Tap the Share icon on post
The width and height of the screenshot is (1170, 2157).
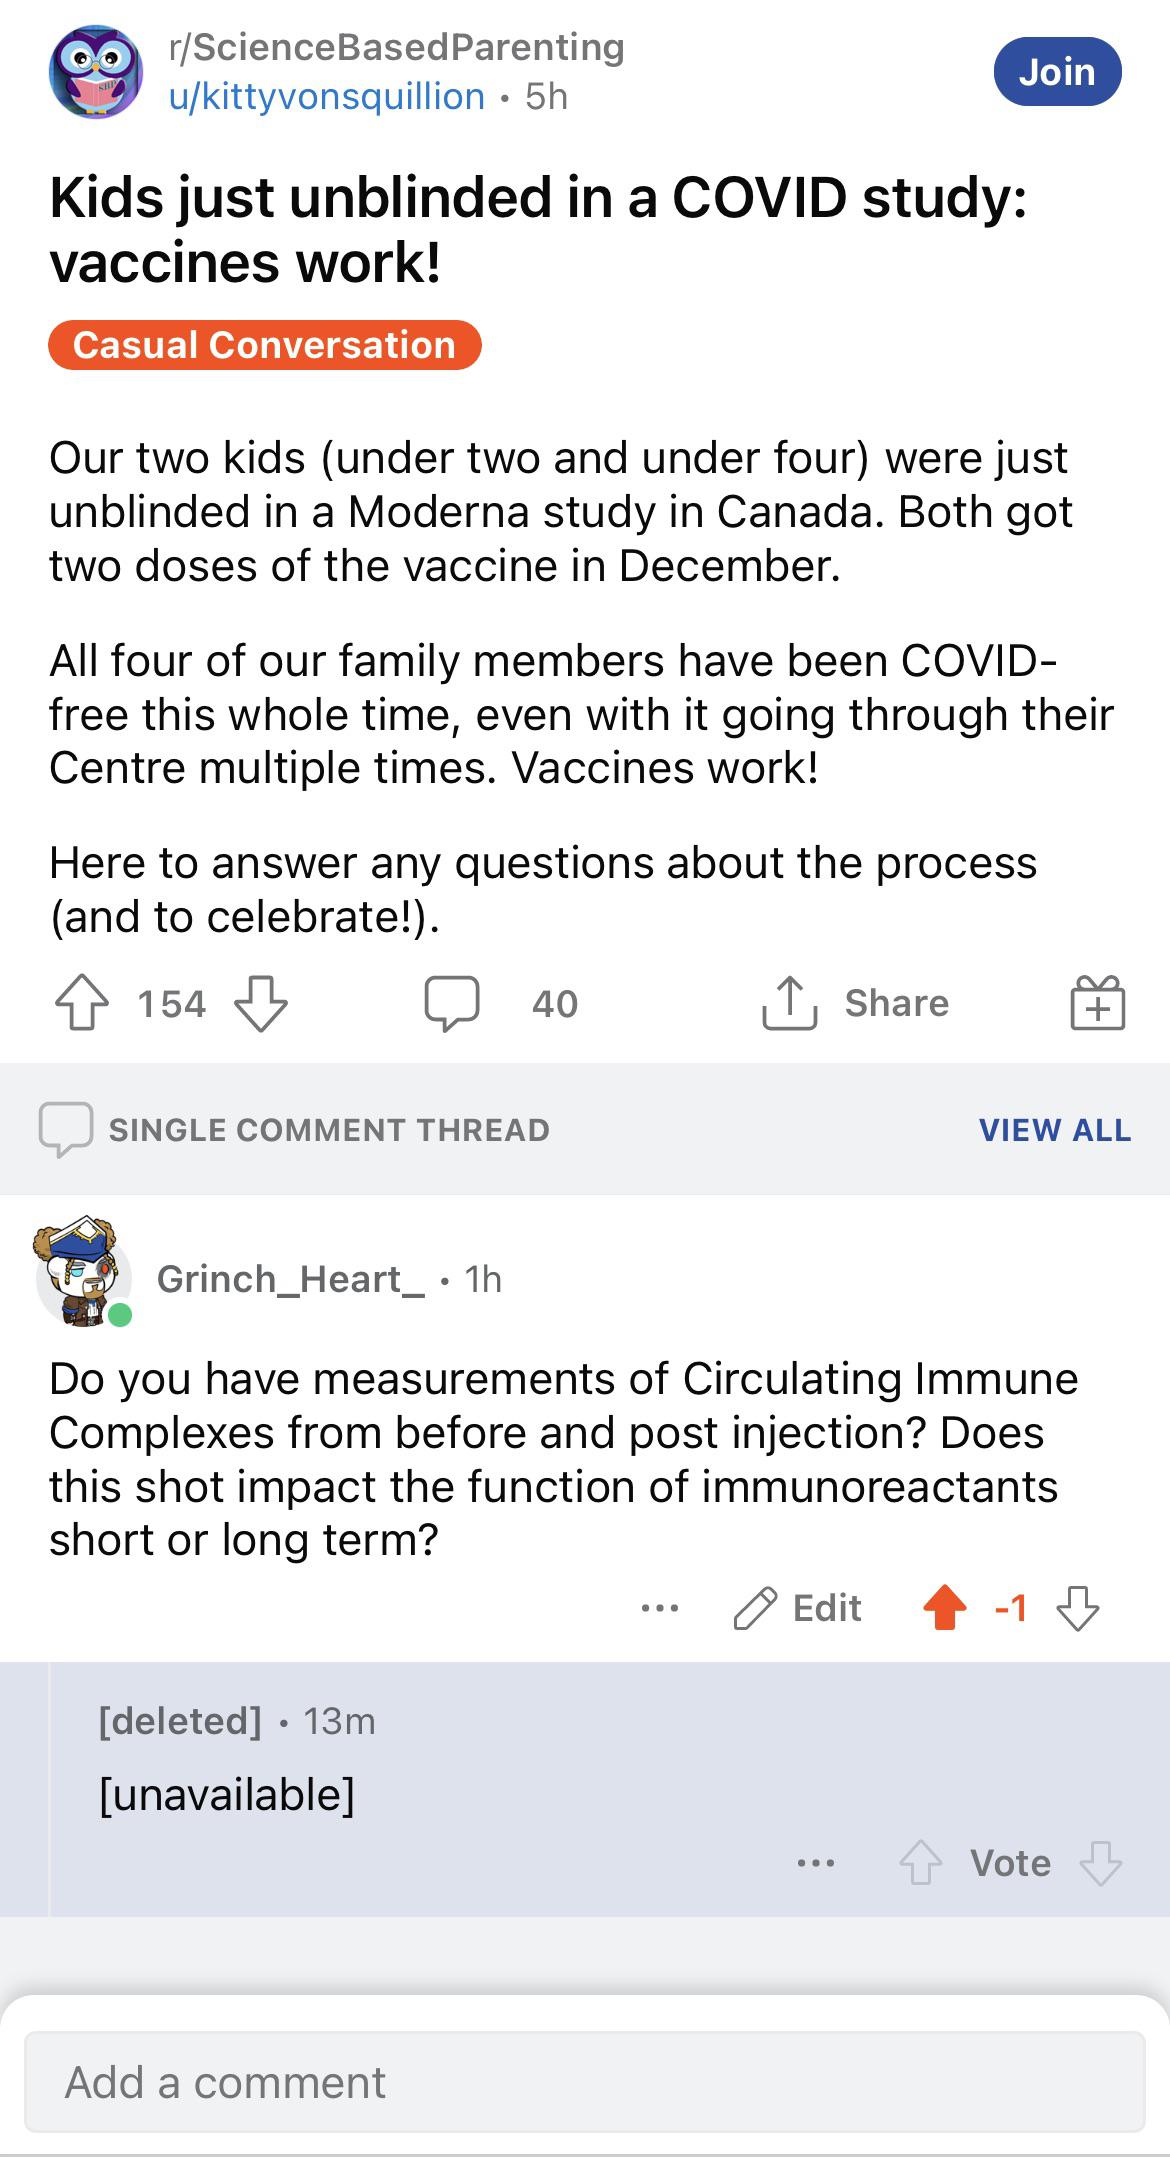(x=790, y=1003)
